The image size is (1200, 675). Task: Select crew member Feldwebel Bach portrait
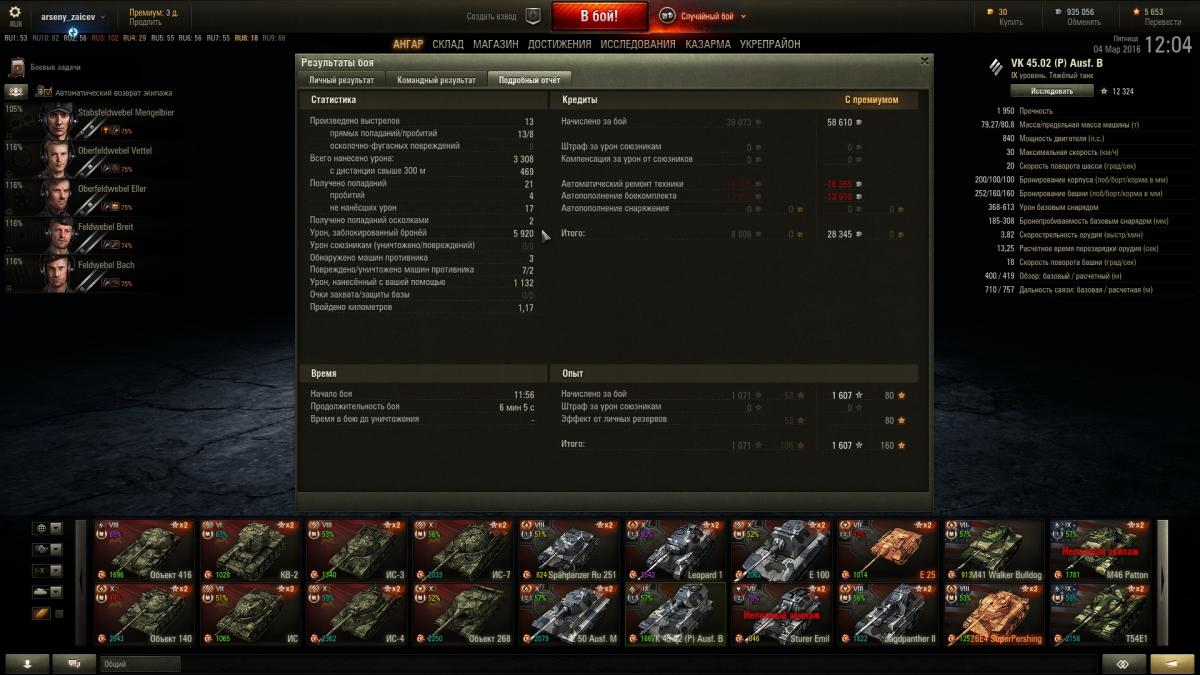coord(57,274)
